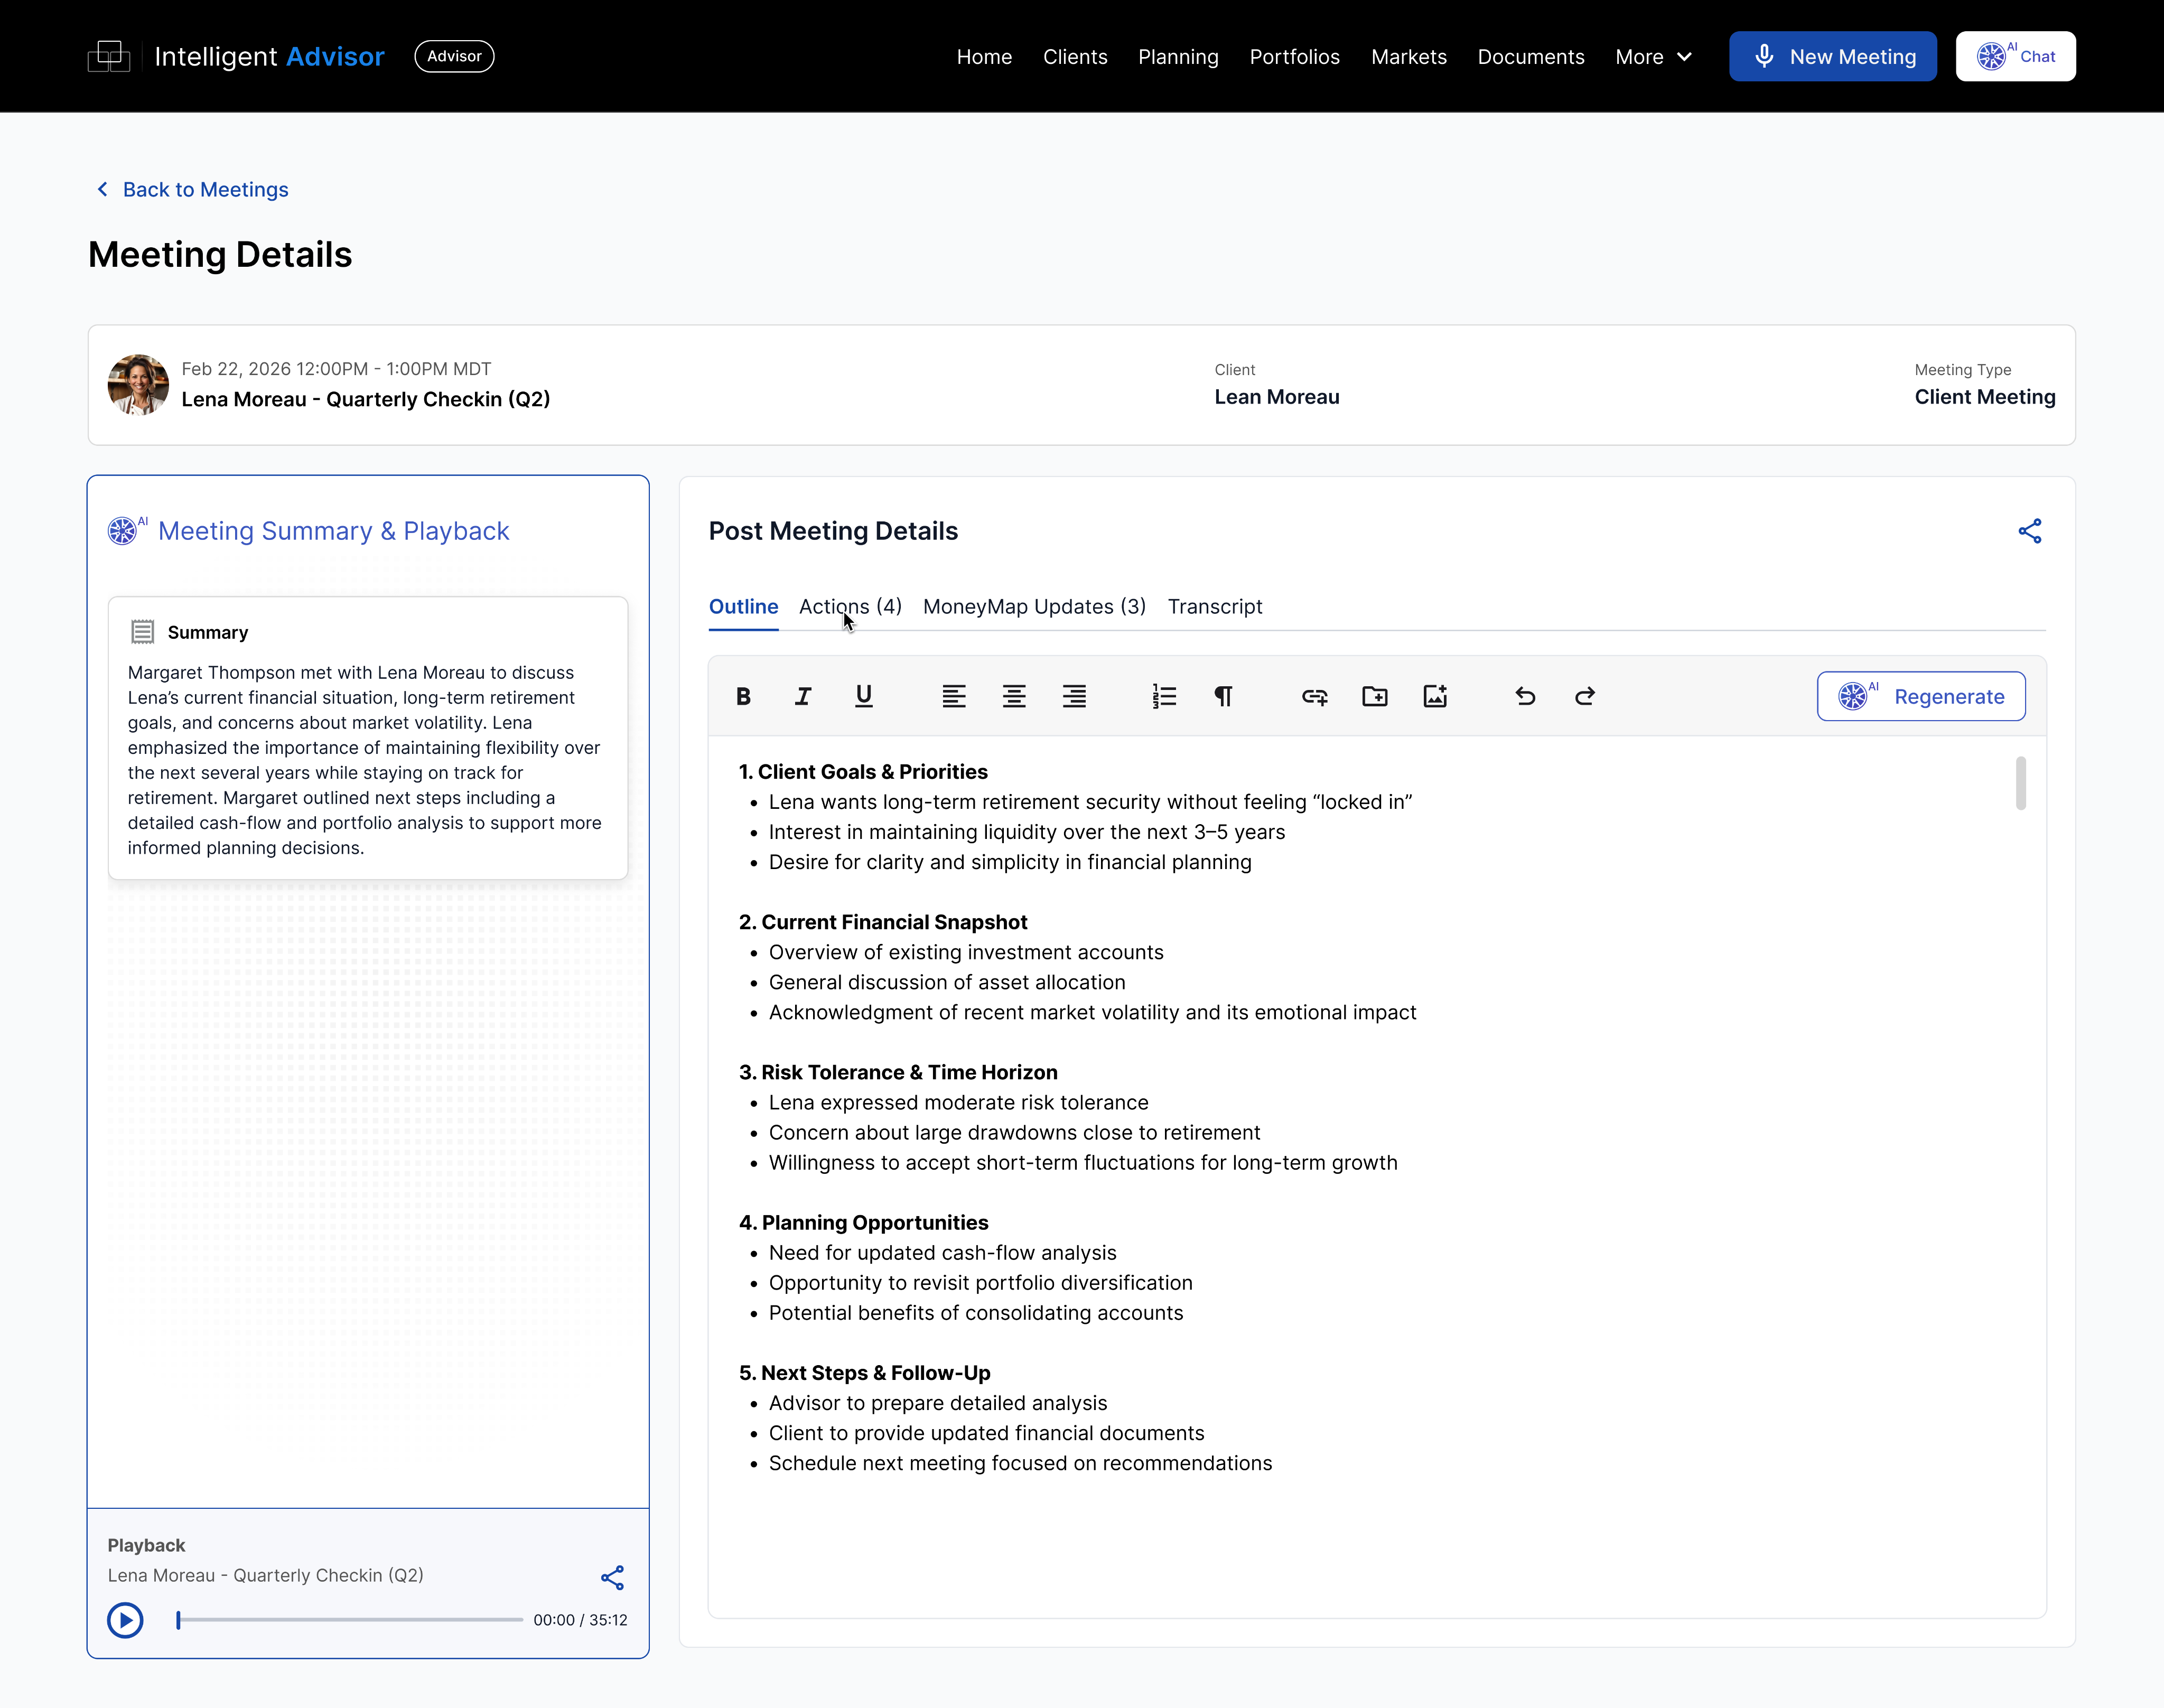Toggle underline formatting

click(x=863, y=696)
